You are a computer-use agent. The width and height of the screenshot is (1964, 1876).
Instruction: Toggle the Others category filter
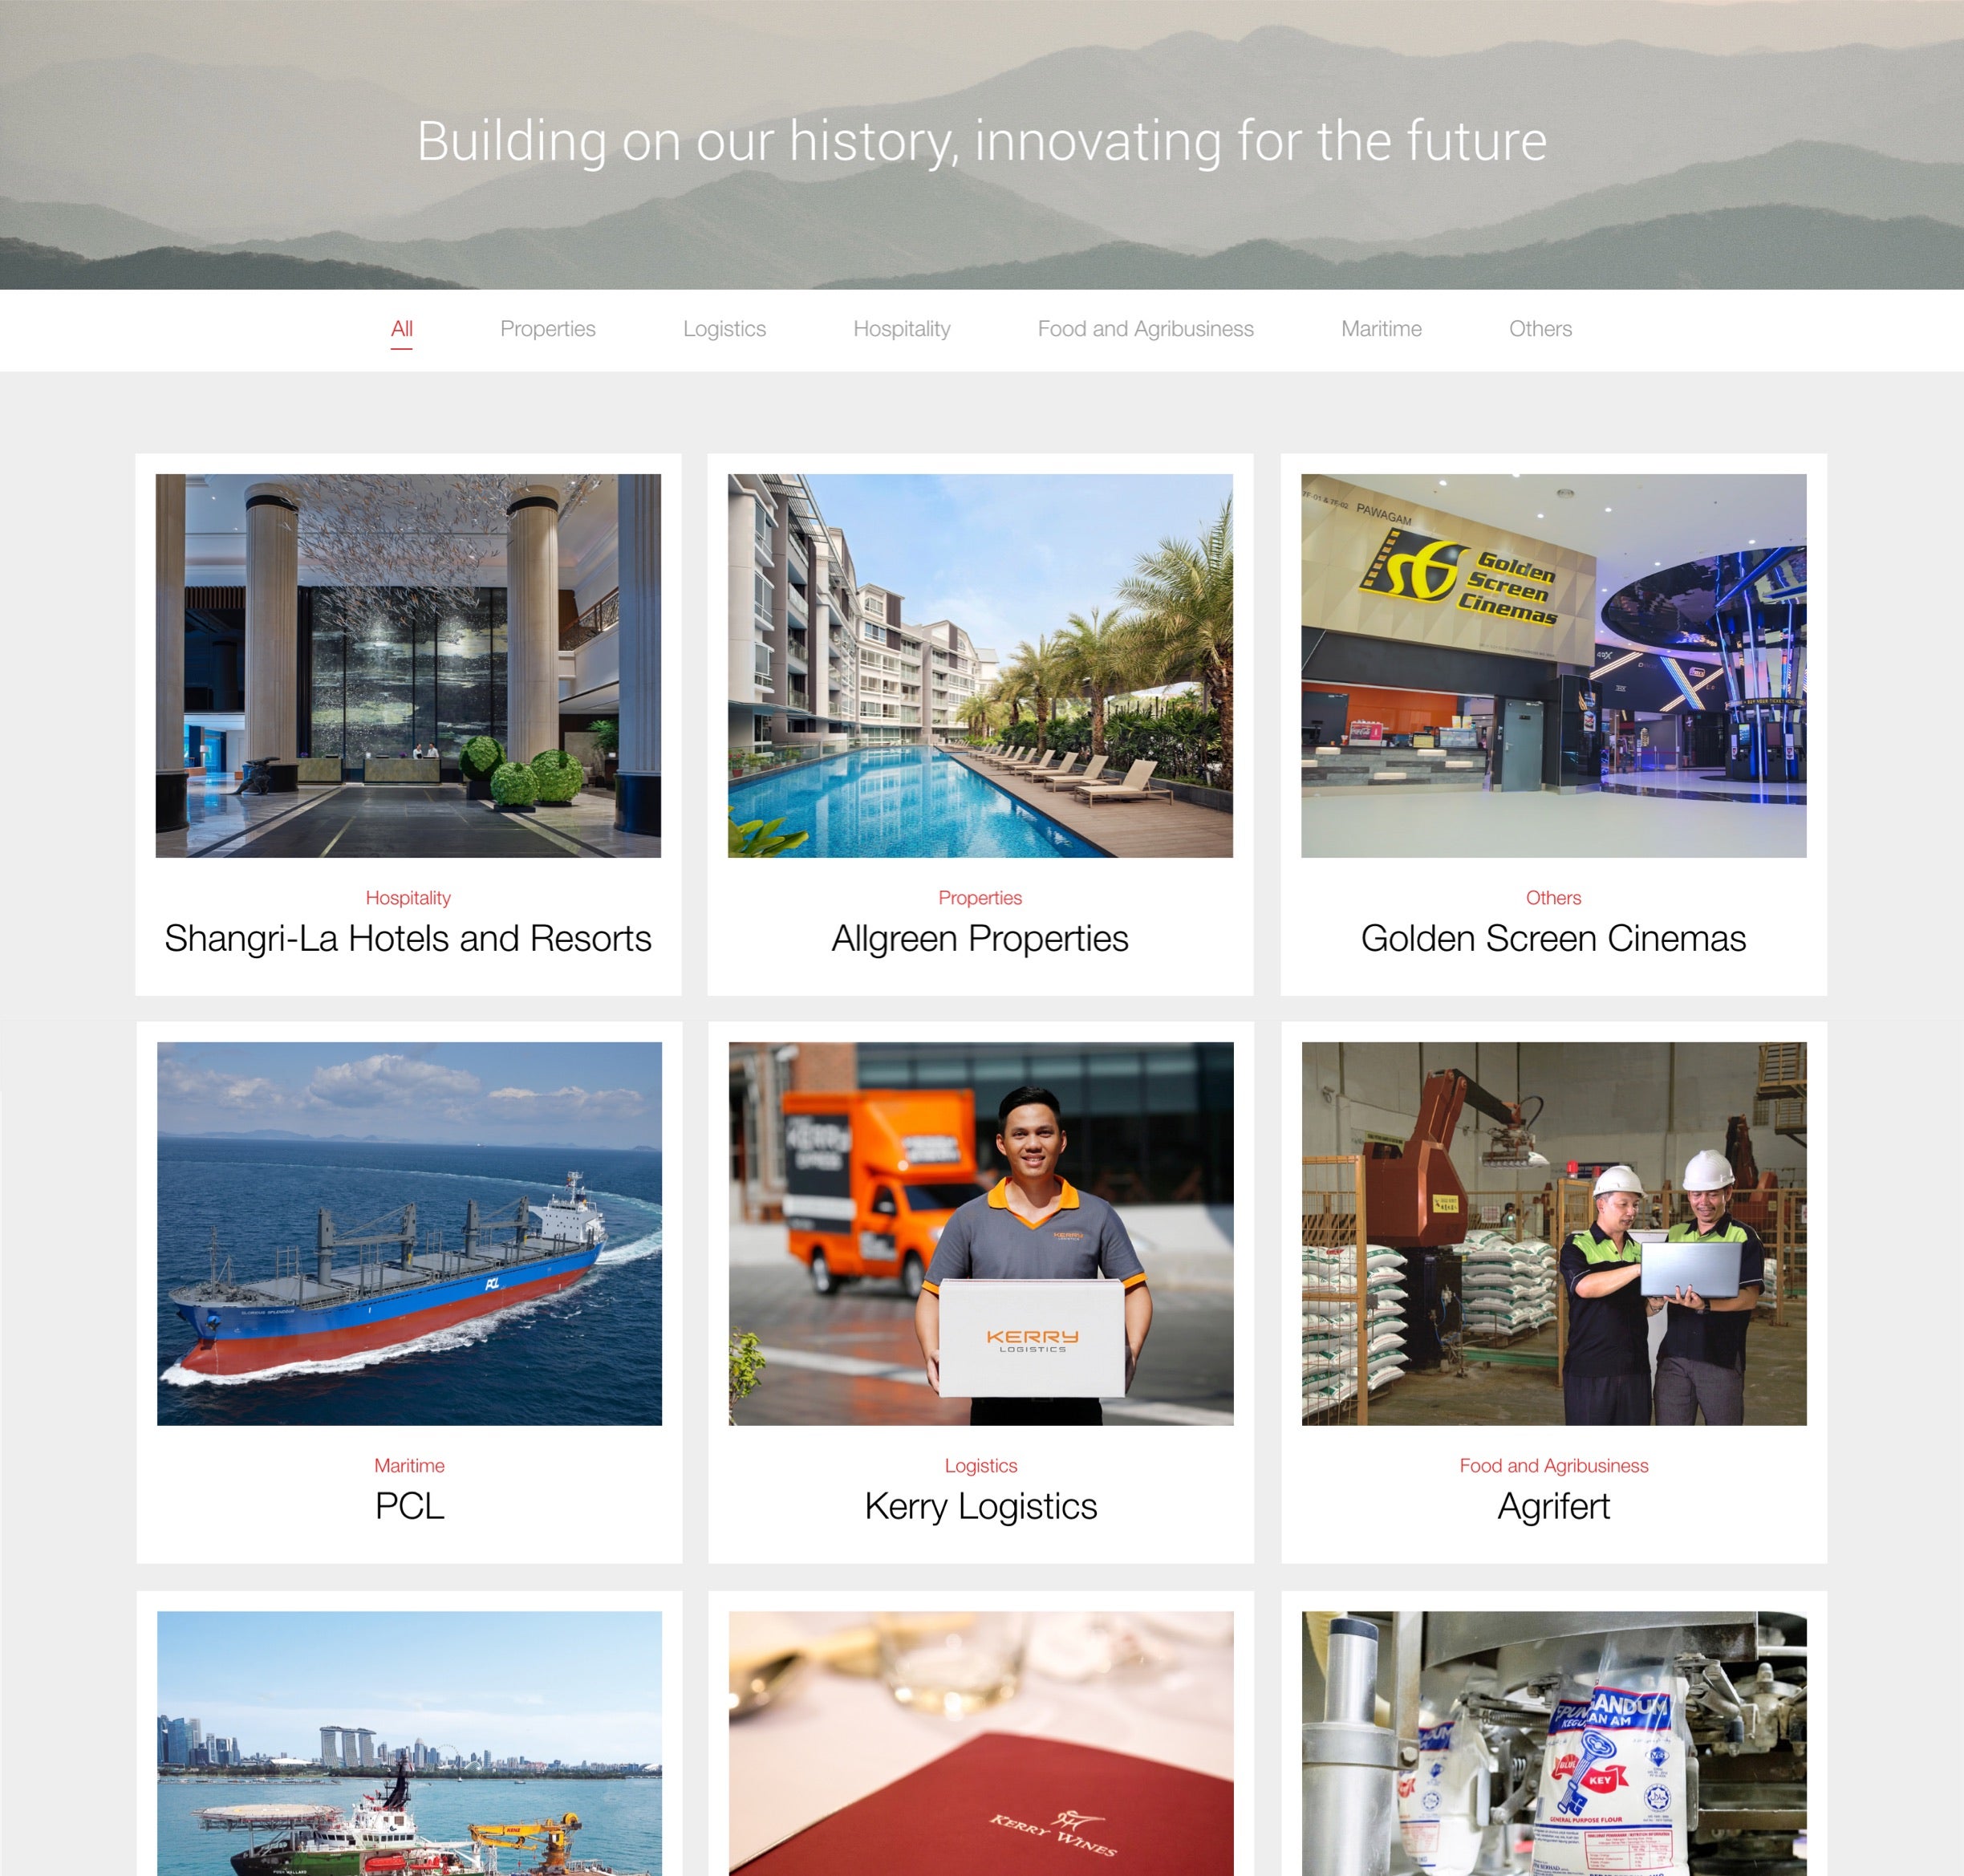coord(1540,330)
